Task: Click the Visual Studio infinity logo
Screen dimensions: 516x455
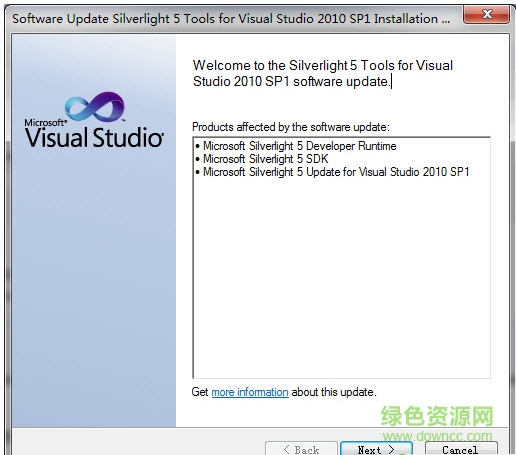Action: 95,107
